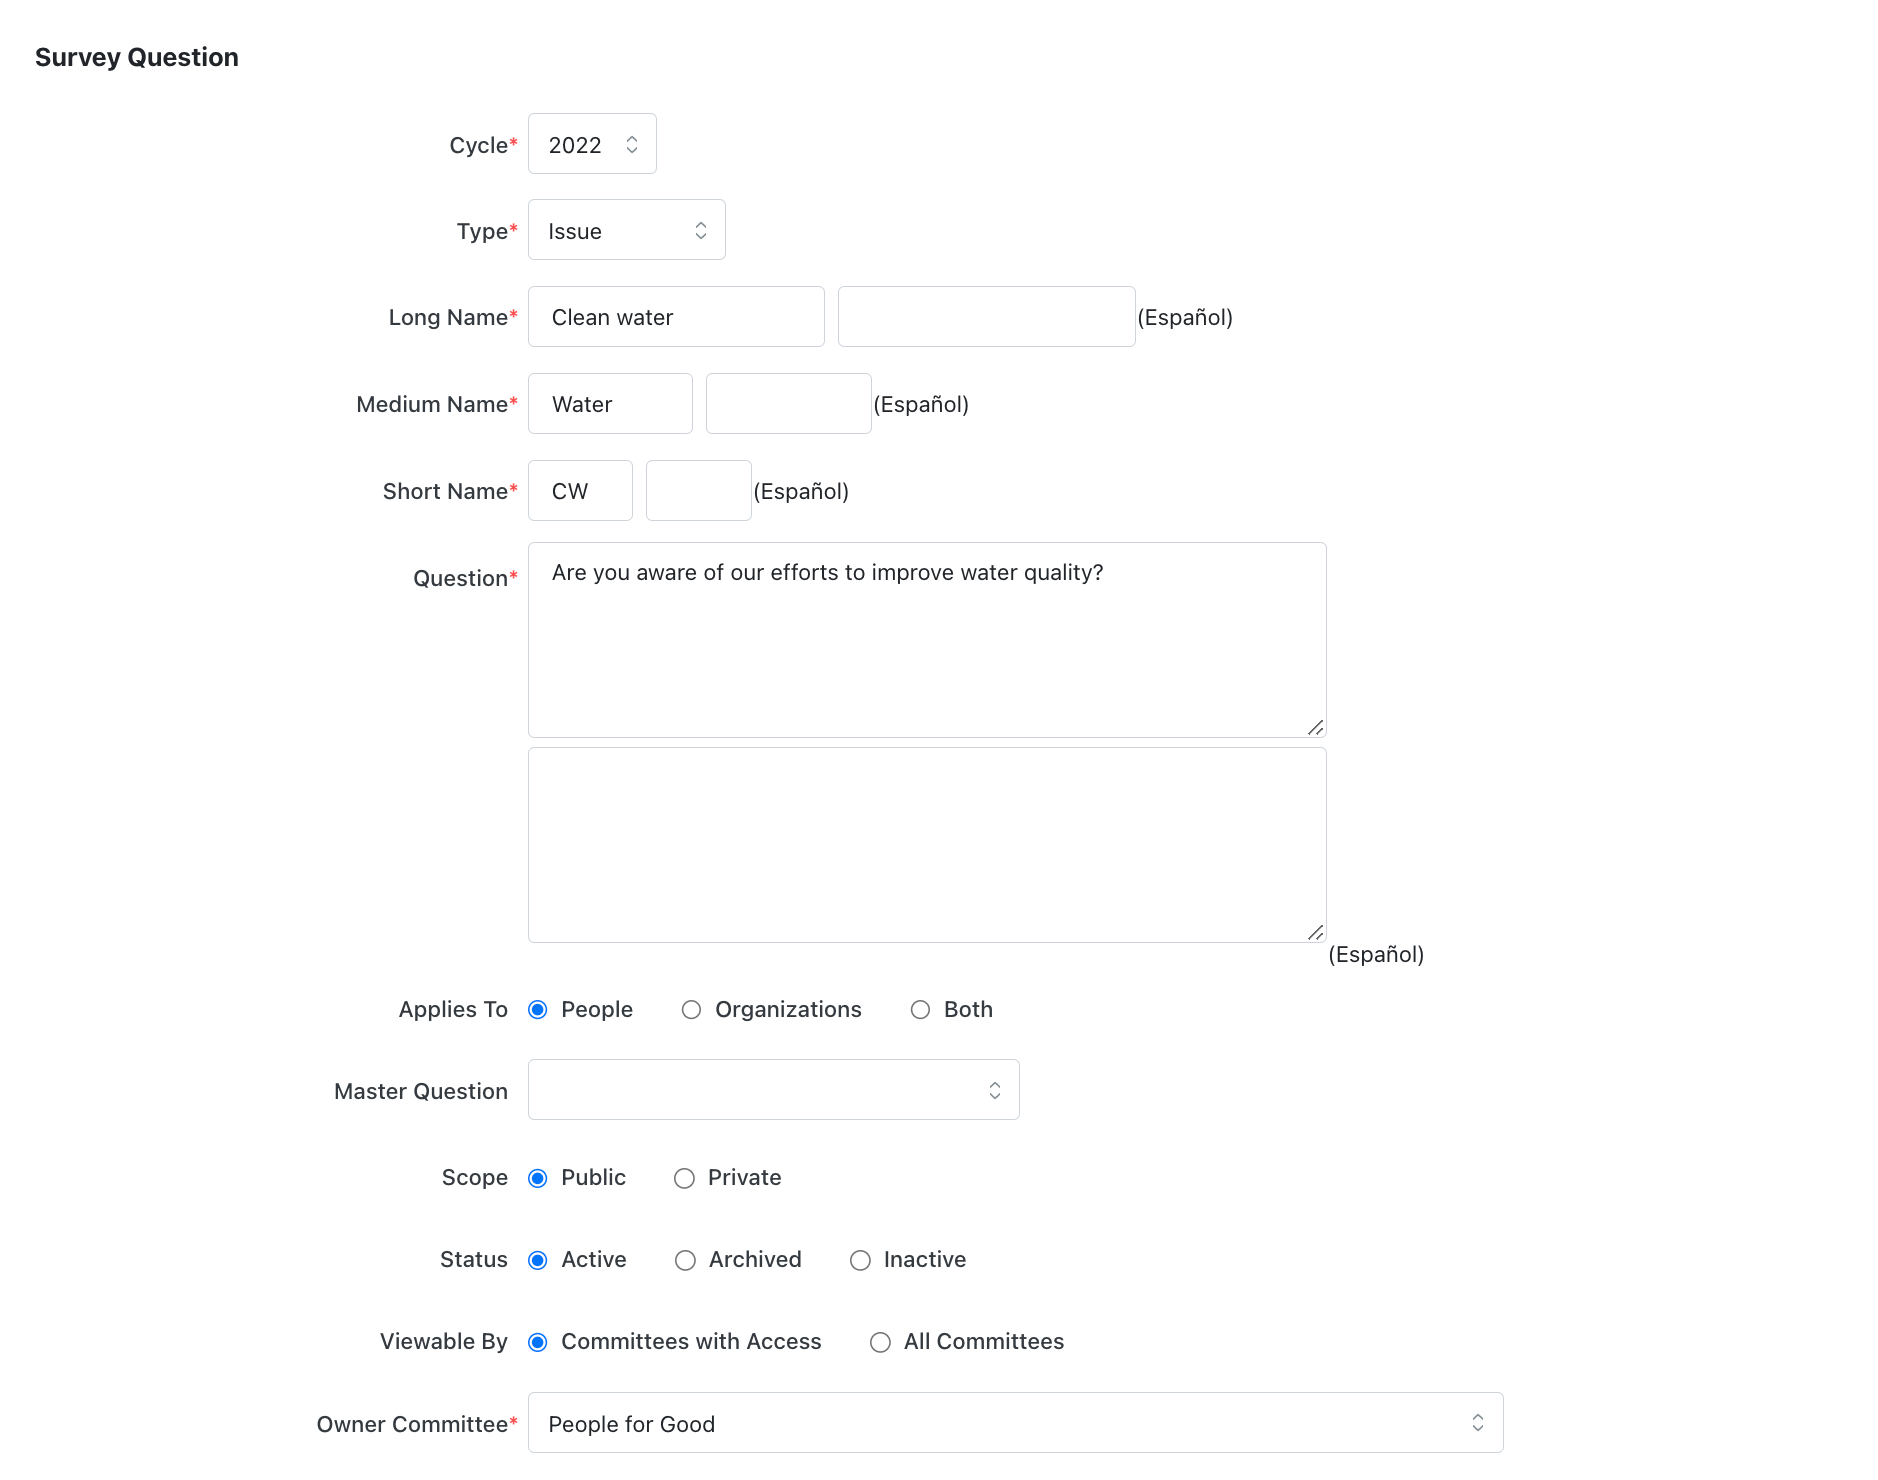Viewport: 1878px width, 1480px height.
Task: Click the empty Spanish question text area
Action: pyautogui.click(x=926, y=845)
